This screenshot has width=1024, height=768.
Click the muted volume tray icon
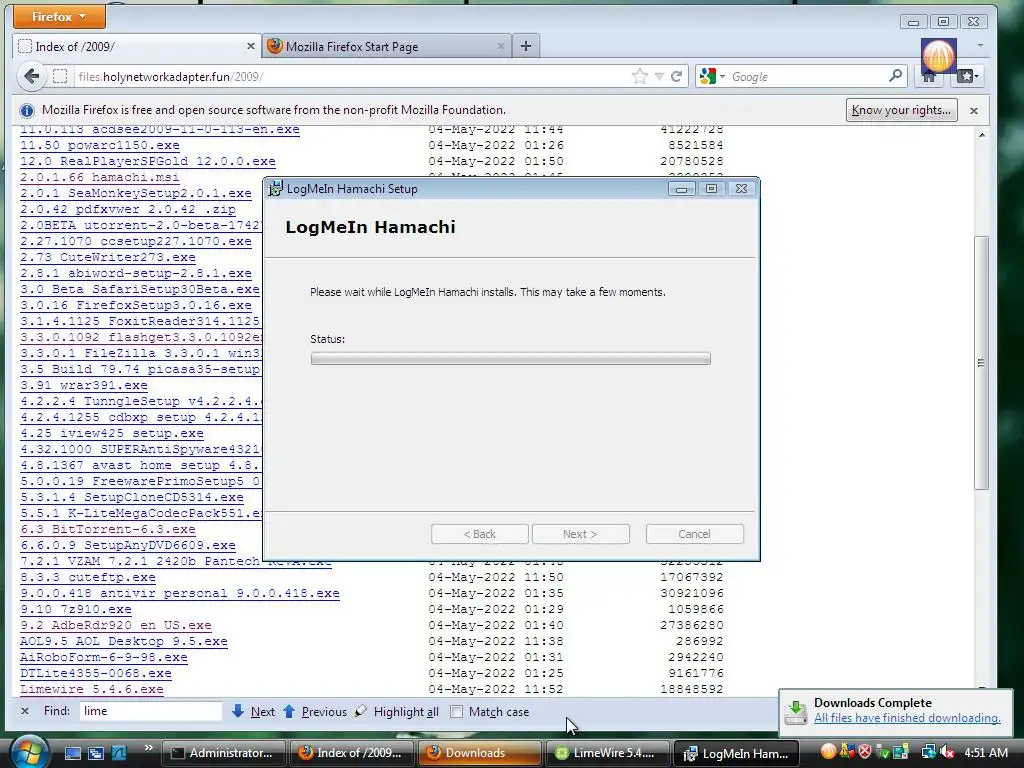946,753
